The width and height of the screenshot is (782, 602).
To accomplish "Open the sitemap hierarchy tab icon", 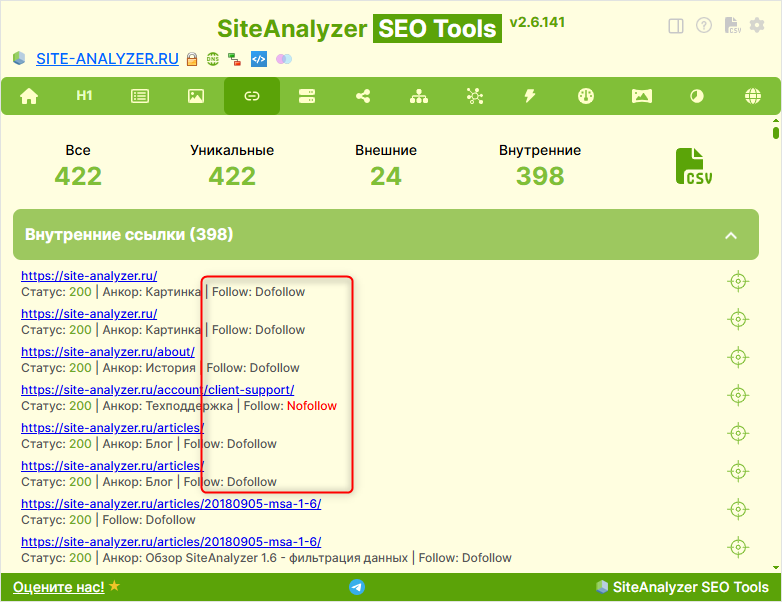I will (418, 96).
